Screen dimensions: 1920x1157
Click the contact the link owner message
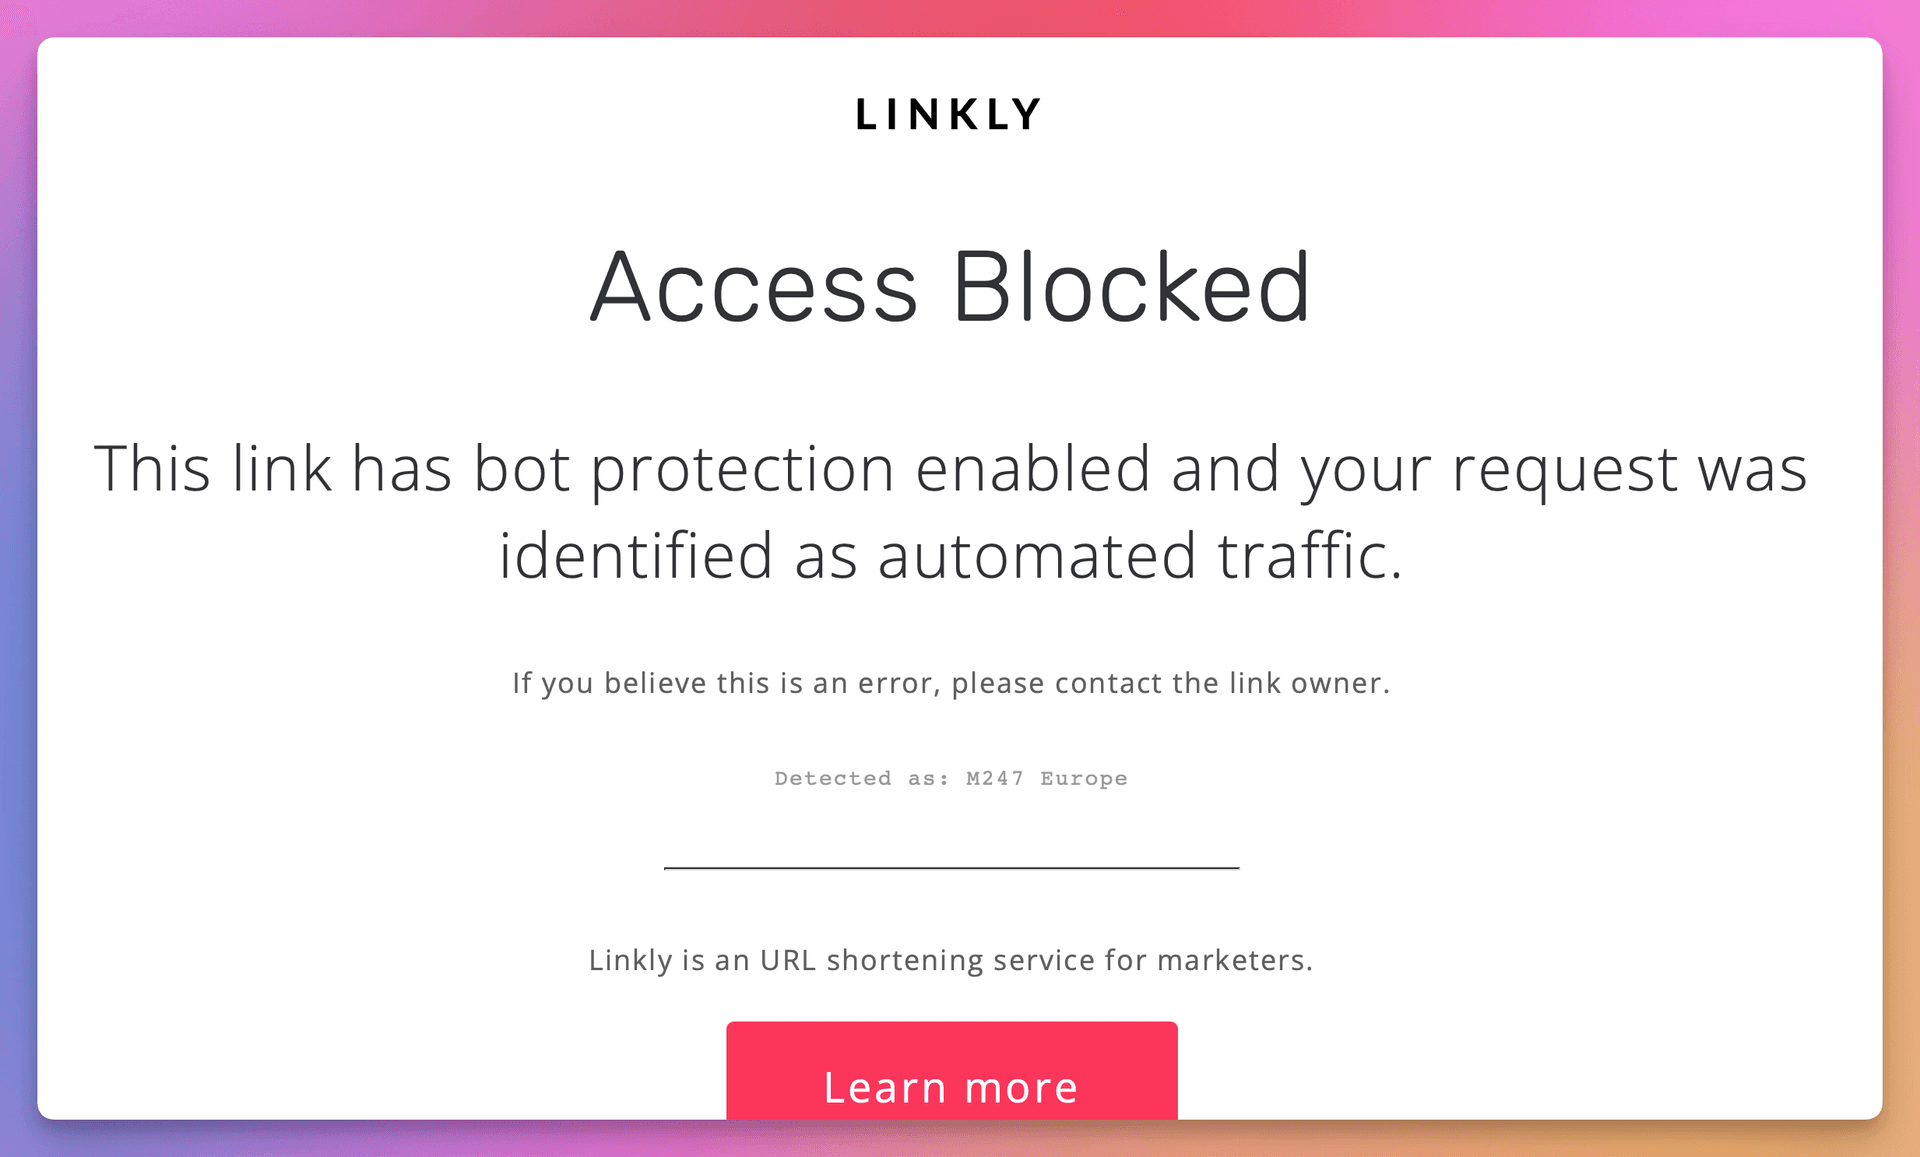point(950,683)
